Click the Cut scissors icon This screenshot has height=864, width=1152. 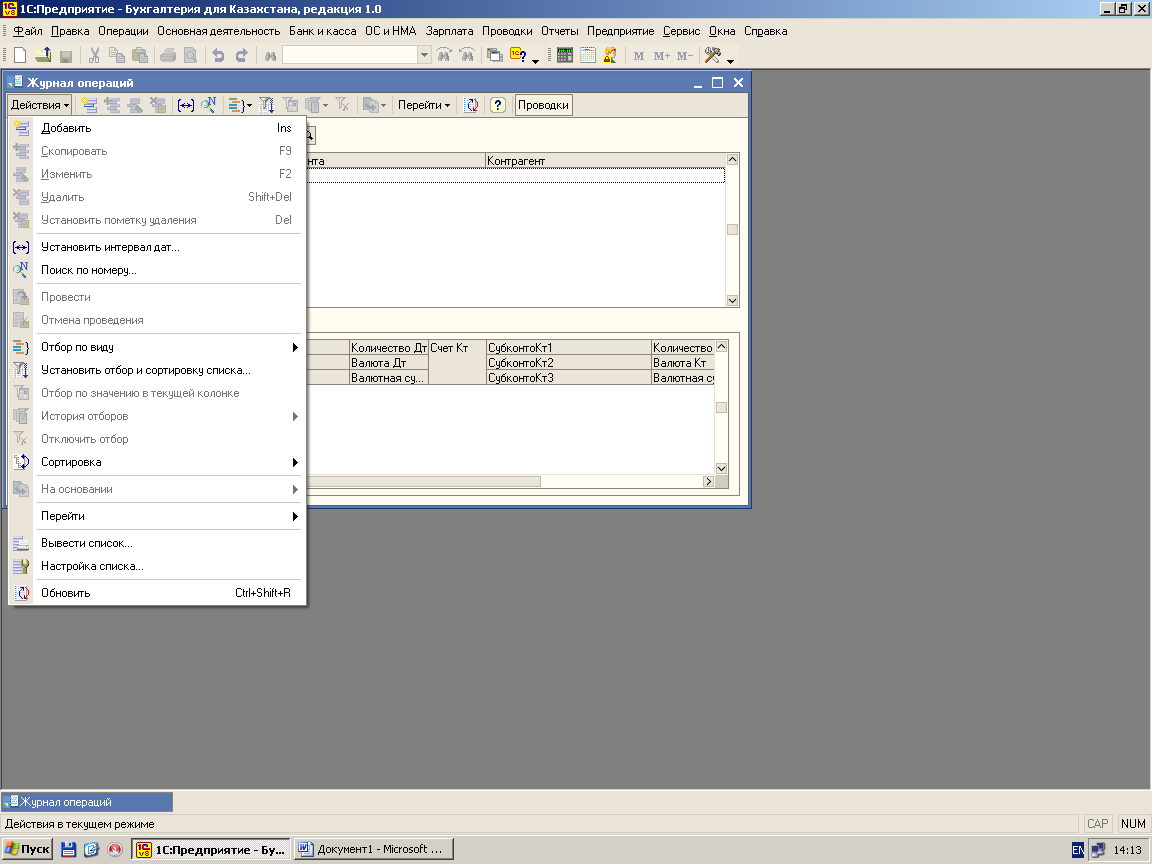coord(94,55)
